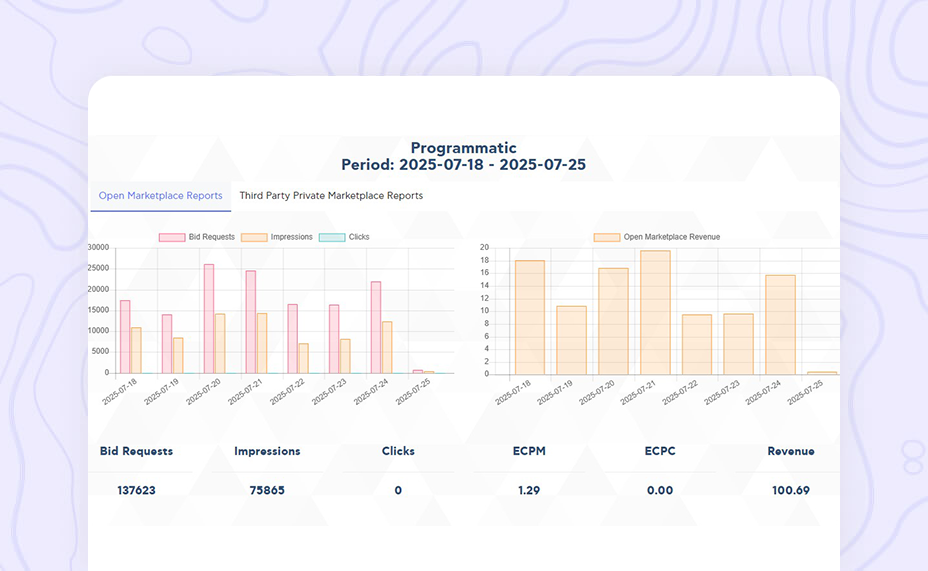Click the Clicks column header in table
The image size is (928, 571).
click(x=398, y=451)
